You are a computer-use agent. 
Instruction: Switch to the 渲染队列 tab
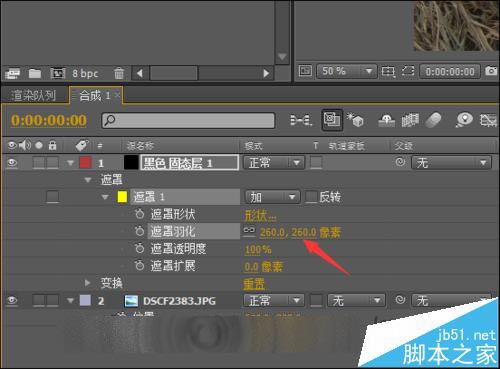33,96
